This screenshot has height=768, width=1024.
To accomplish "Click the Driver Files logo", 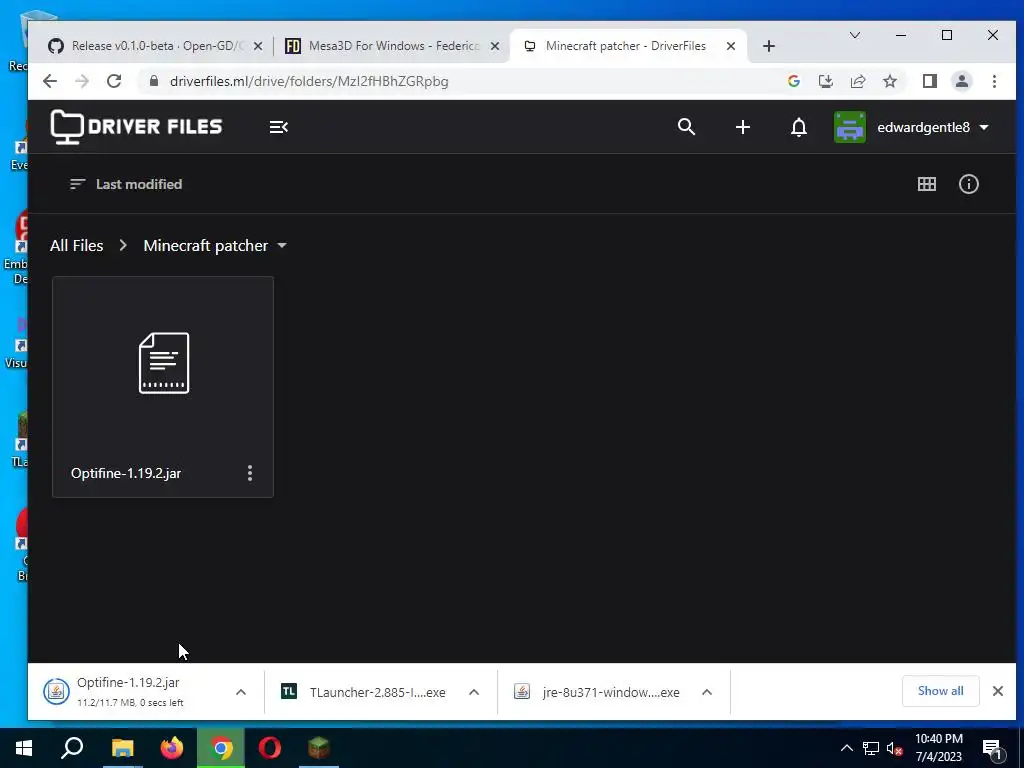I will pos(136,127).
